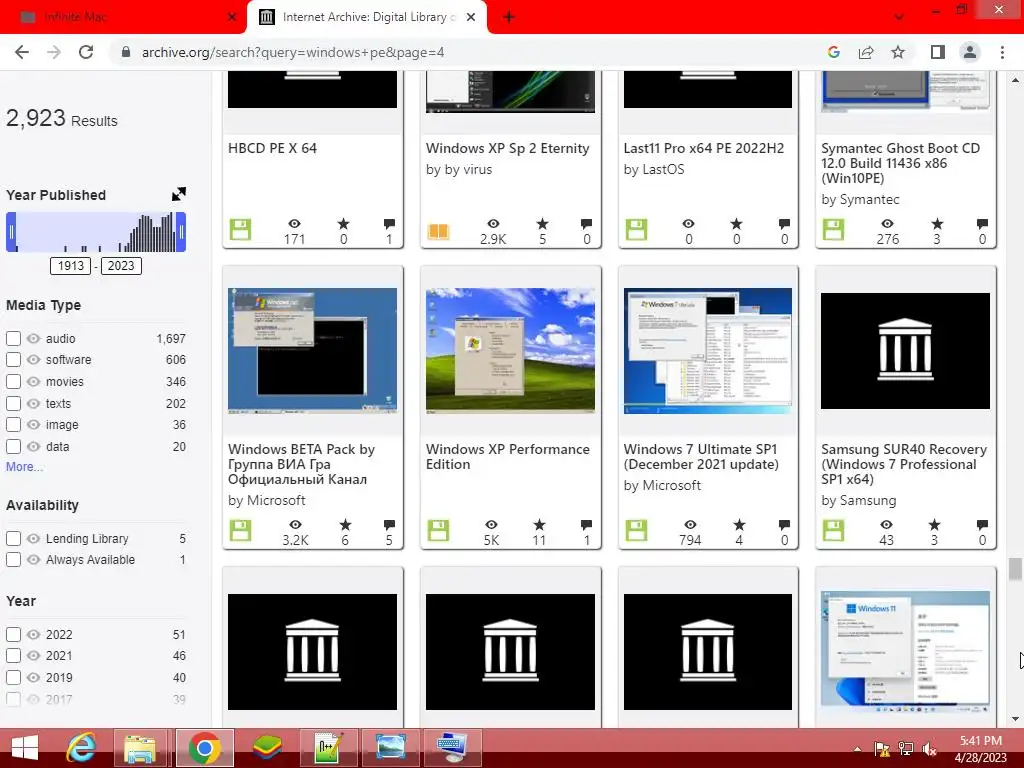The image size is (1024, 768).
Task: Click software icon on Last11 Pro x64 card
Action: [x=636, y=229]
